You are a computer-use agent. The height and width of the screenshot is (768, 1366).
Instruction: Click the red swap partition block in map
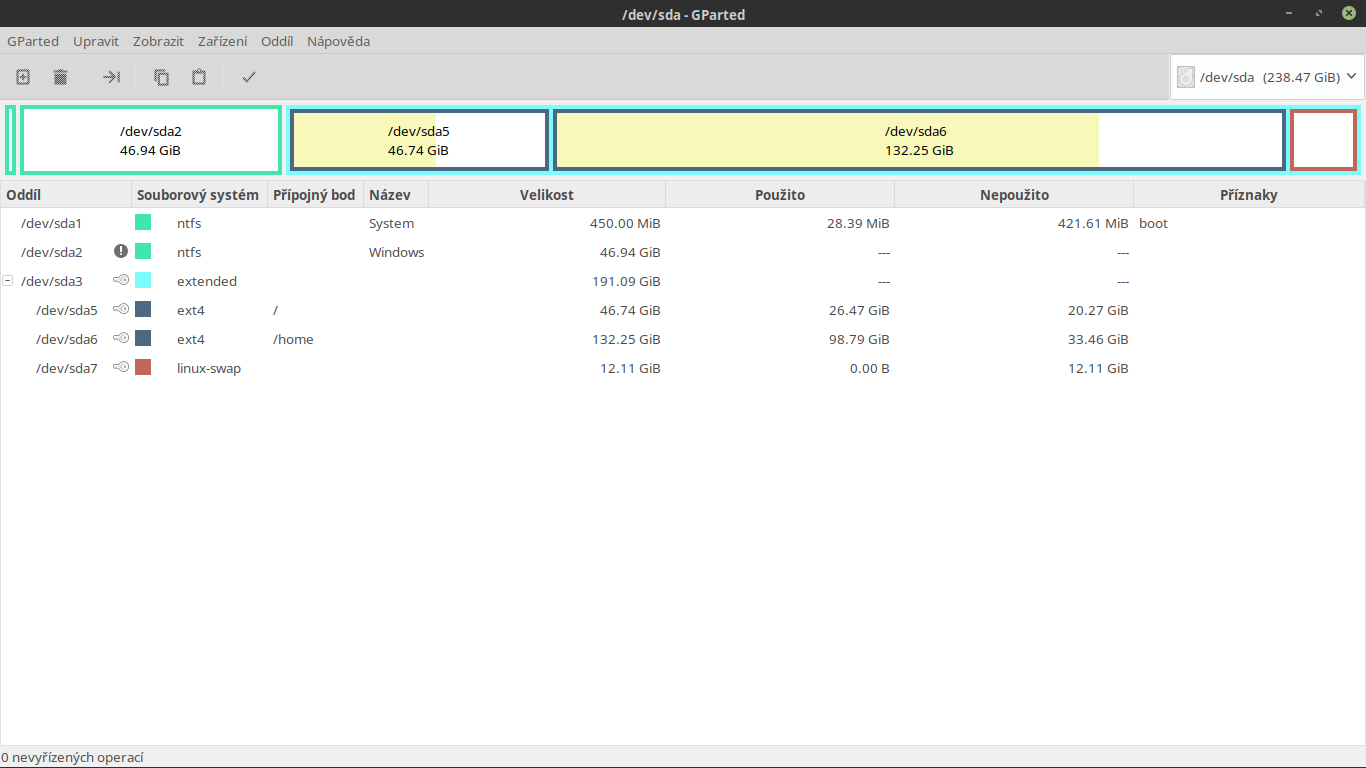coord(1323,141)
